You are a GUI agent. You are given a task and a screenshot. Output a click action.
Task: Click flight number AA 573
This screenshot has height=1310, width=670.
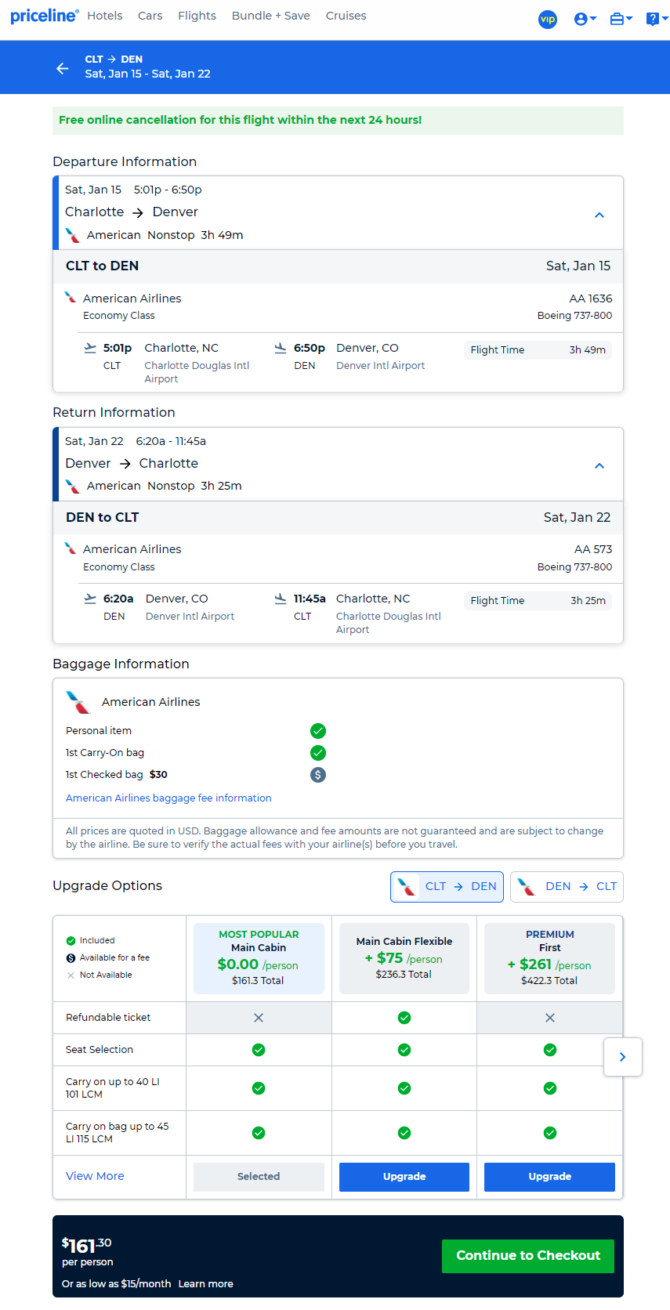(x=594, y=549)
